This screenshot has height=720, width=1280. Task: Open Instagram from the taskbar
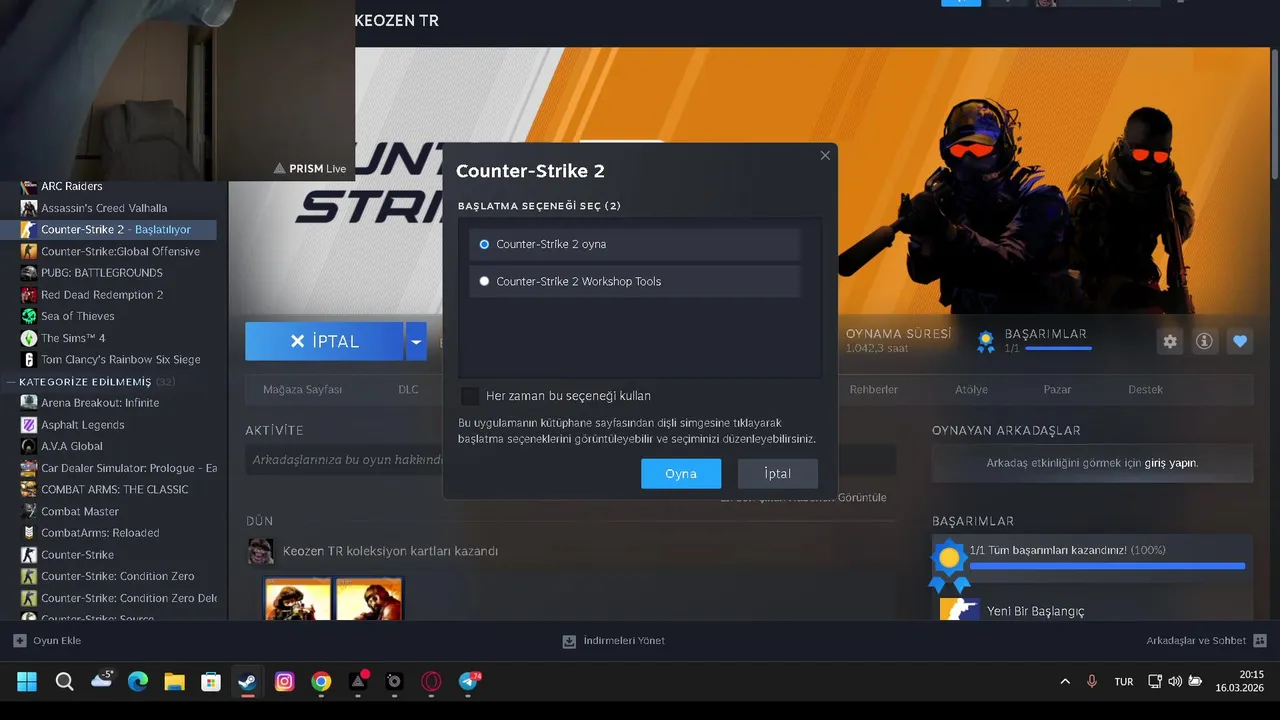pyautogui.click(x=284, y=682)
